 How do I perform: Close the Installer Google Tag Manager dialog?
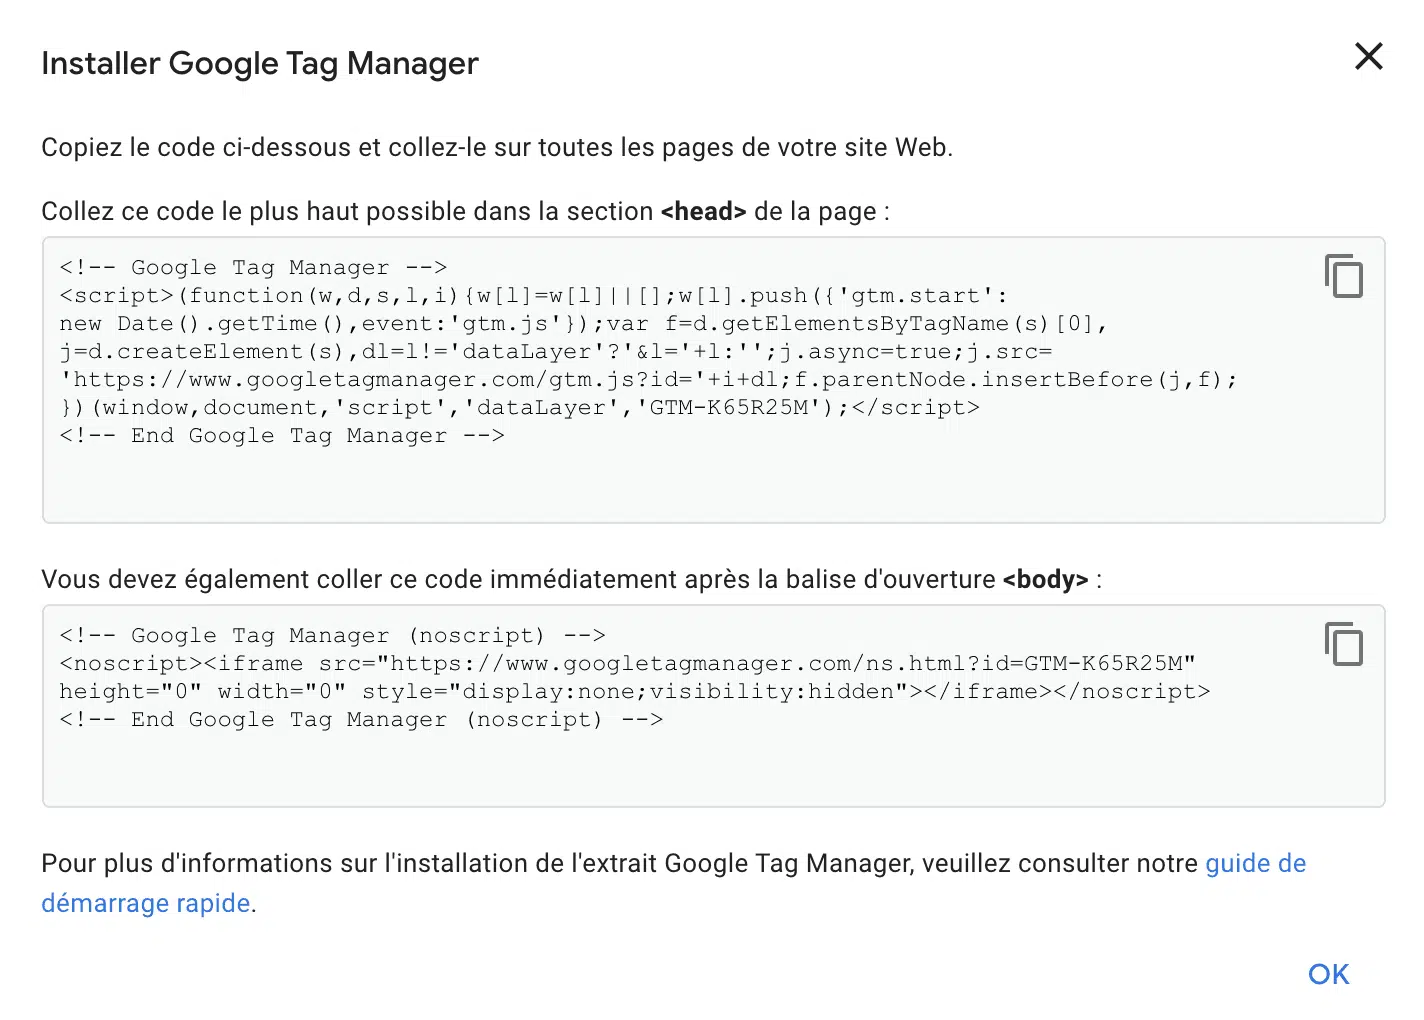pos(1368,56)
